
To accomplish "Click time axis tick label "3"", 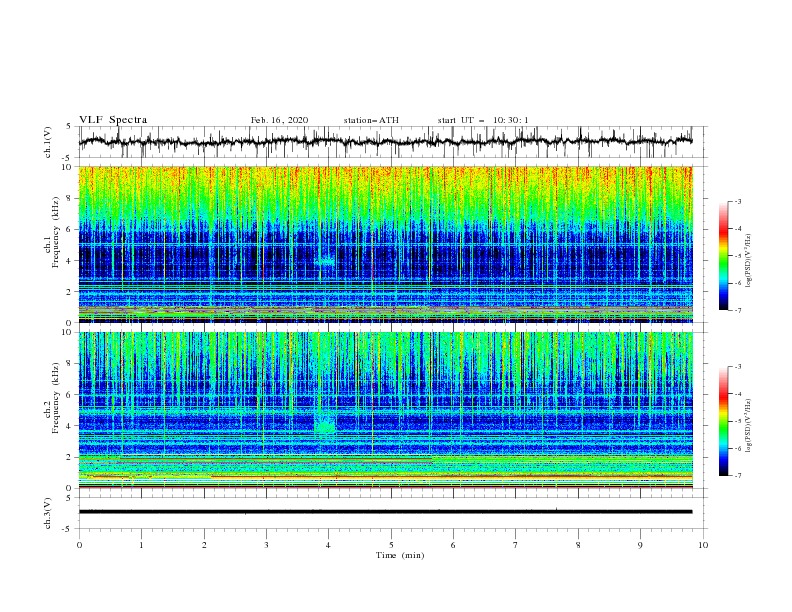I will [x=266, y=545].
